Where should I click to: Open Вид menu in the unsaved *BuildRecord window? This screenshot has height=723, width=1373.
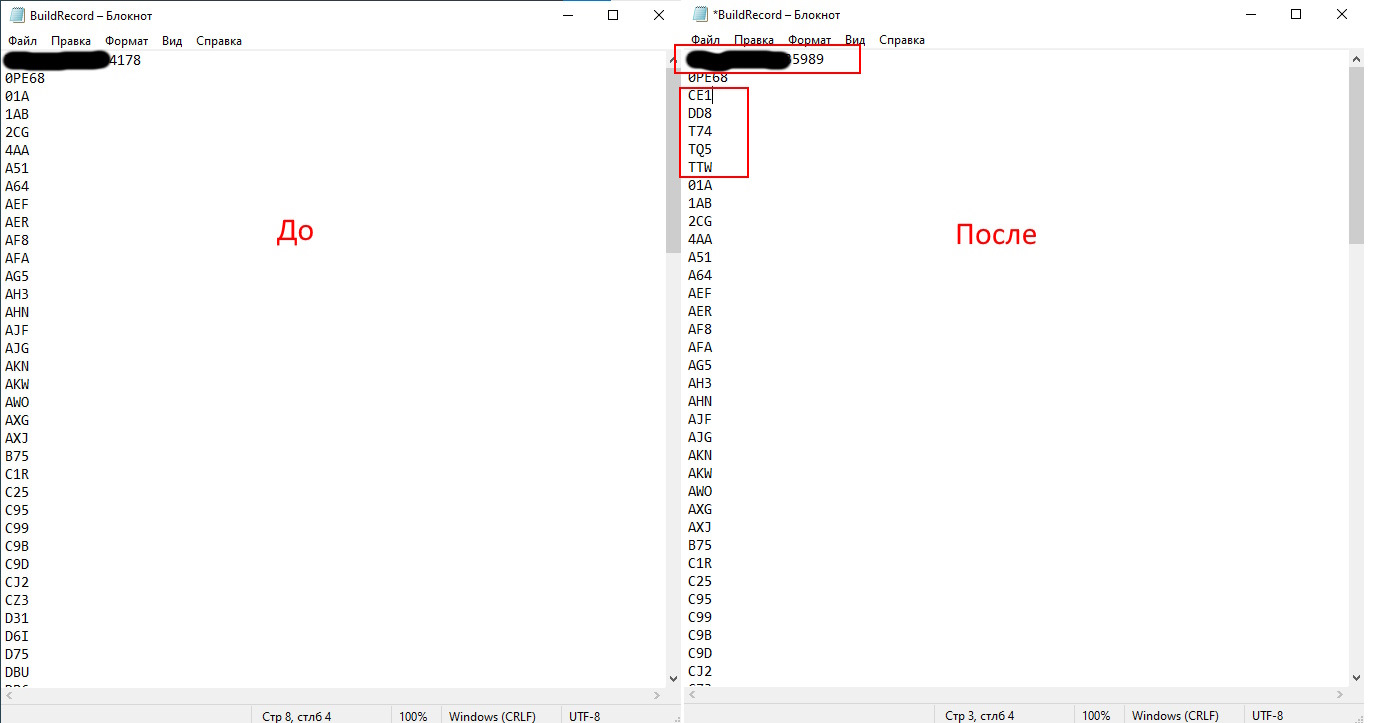(855, 40)
